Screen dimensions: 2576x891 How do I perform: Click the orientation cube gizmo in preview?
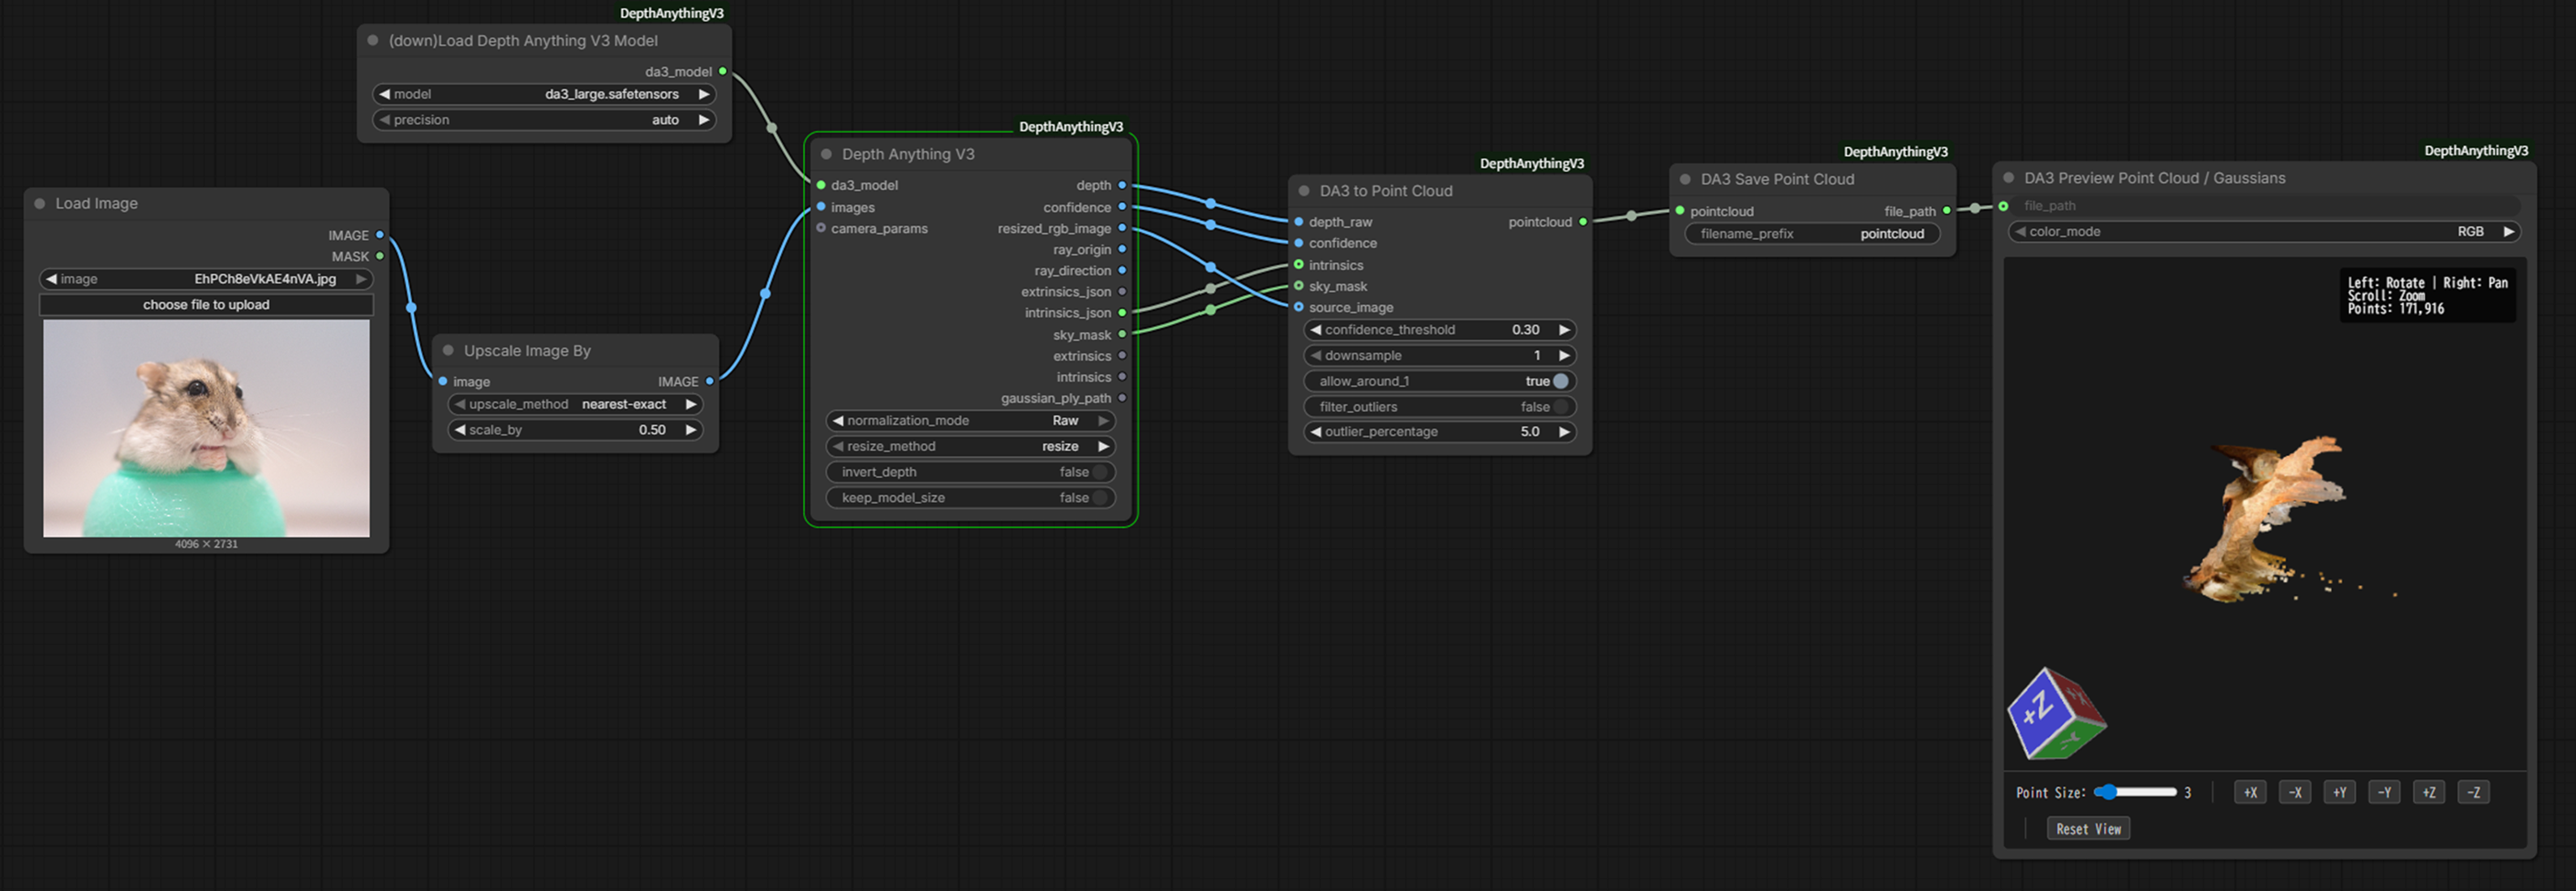[x=2056, y=714]
